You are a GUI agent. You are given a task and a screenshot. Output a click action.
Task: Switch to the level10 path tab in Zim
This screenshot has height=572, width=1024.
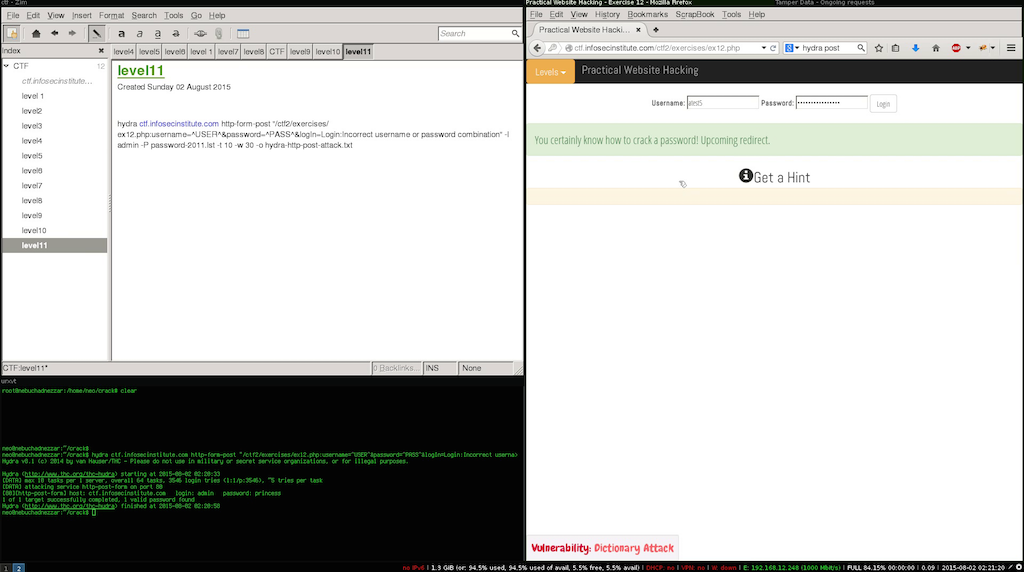coord(328,52)
